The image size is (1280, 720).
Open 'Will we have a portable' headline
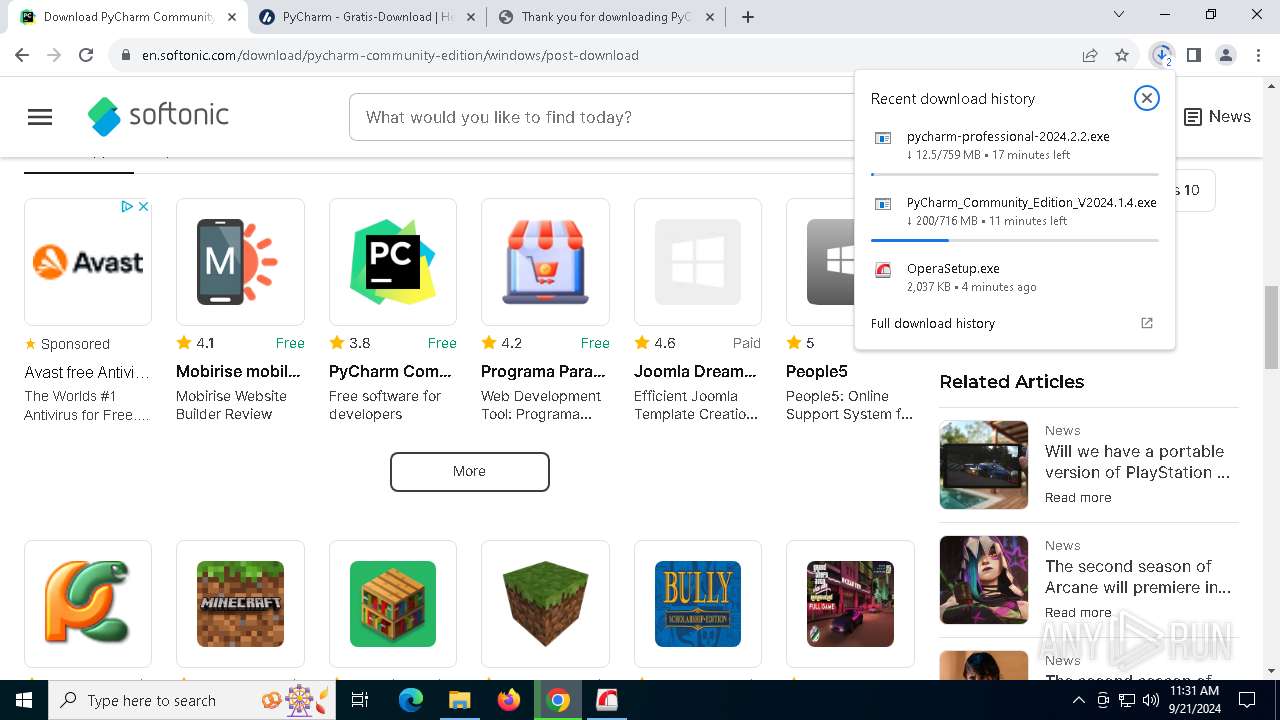(1137, 461)
